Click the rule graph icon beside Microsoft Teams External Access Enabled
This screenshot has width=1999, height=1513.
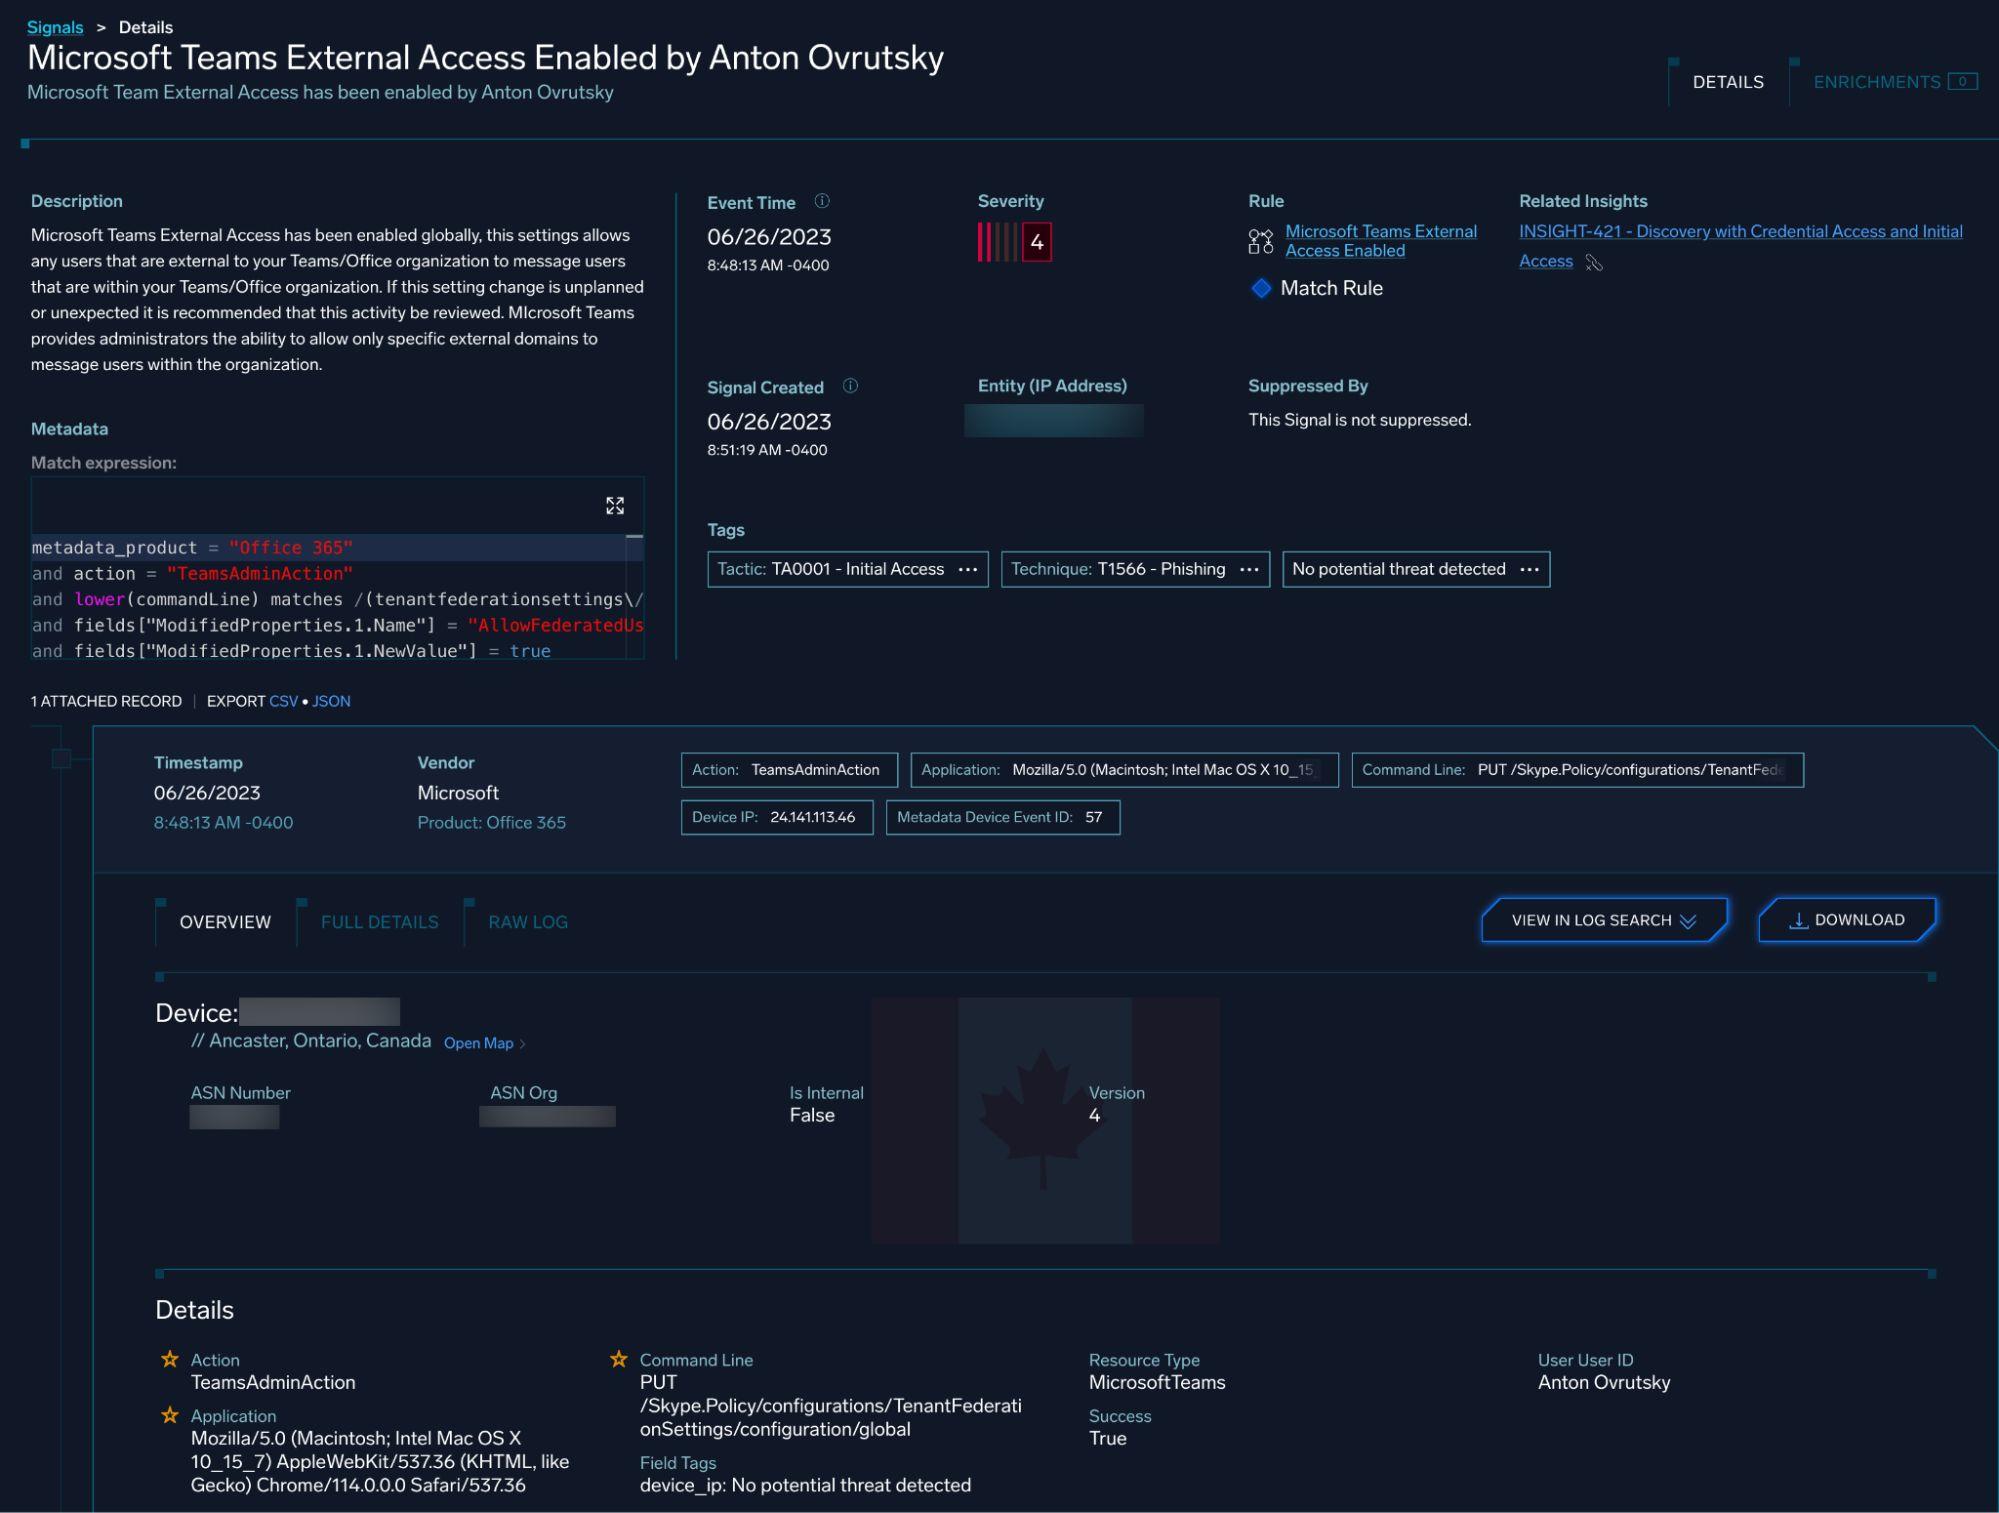click(1259, 241)
